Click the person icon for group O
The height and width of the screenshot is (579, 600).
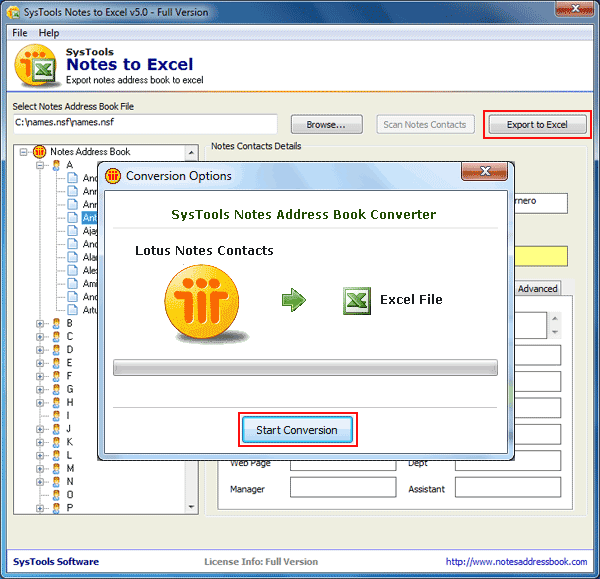coord(56,495)
